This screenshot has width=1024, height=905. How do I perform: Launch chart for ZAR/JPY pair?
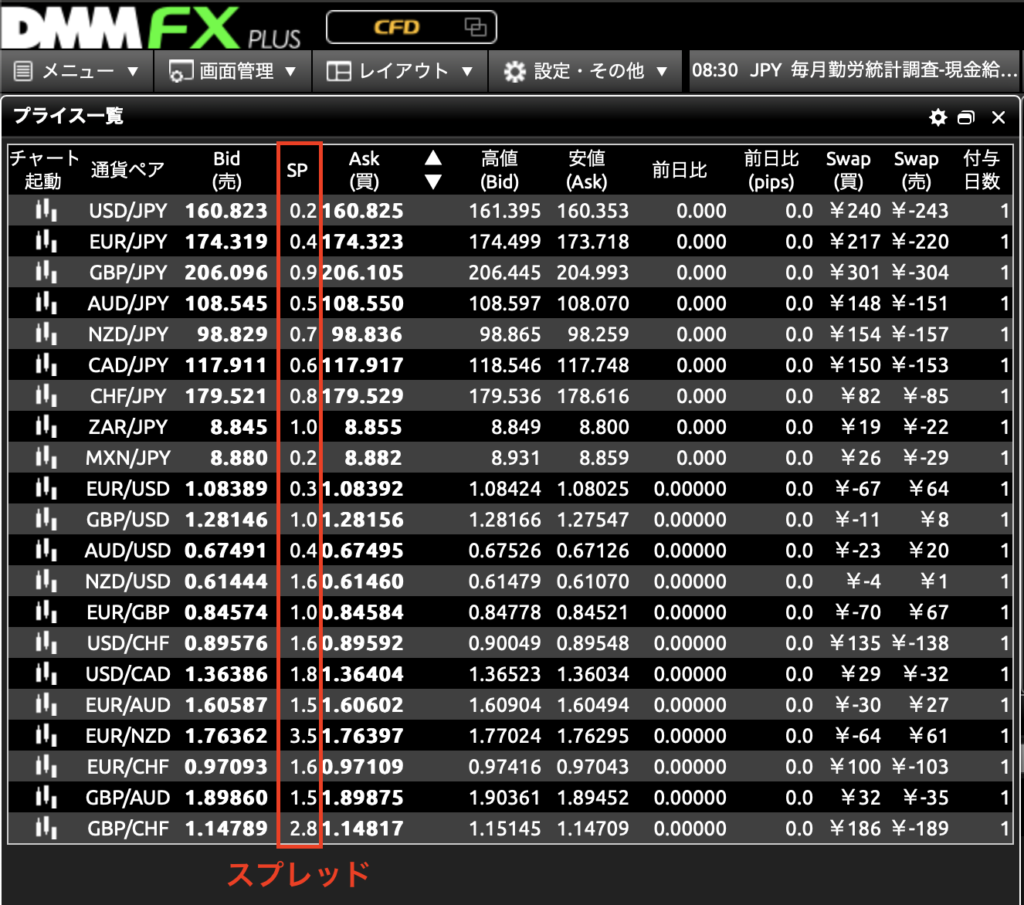[x=45, y=427]
